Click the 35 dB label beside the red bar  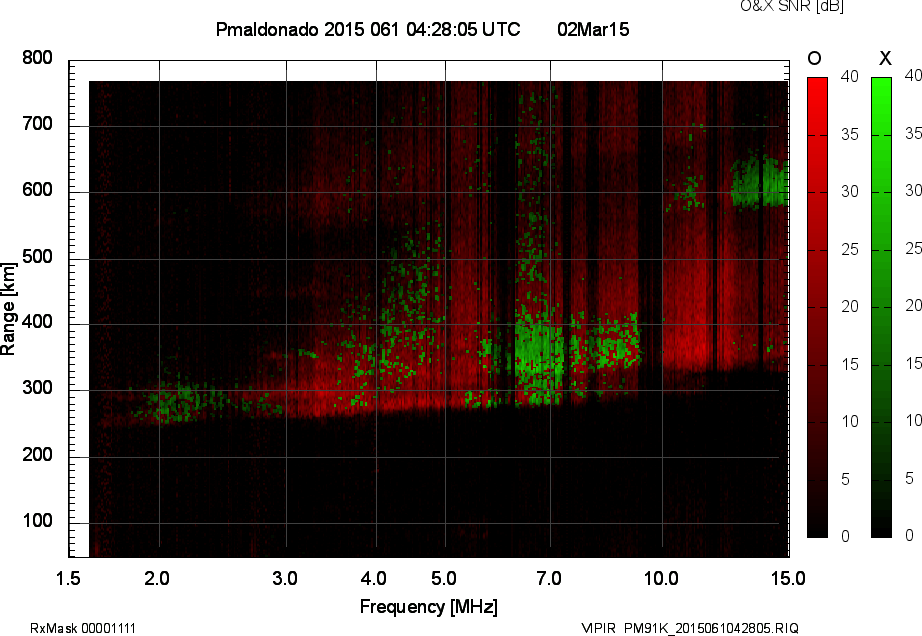tap(850, 135)
